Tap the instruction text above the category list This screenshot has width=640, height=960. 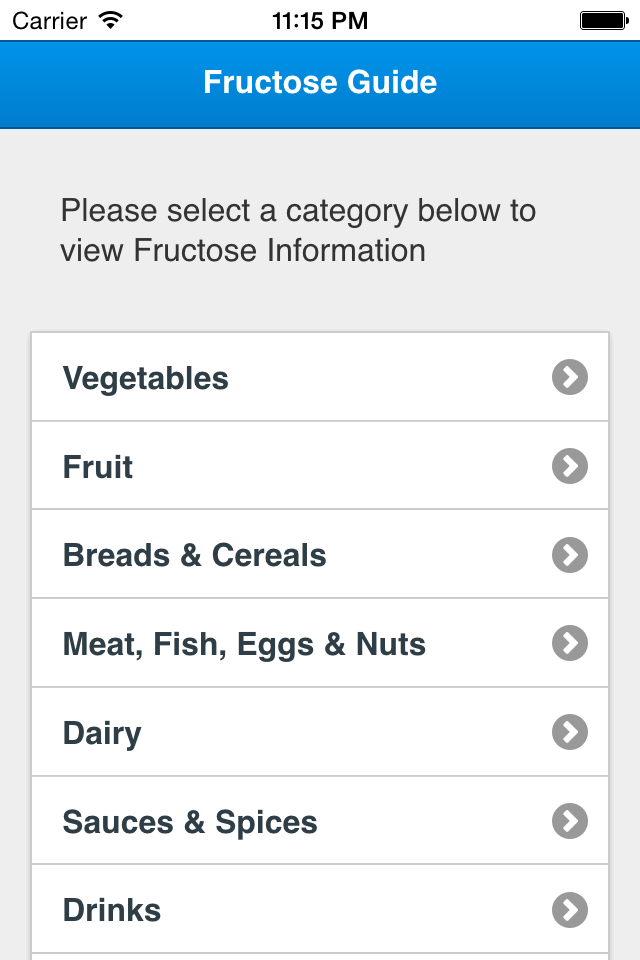point(298,230)
